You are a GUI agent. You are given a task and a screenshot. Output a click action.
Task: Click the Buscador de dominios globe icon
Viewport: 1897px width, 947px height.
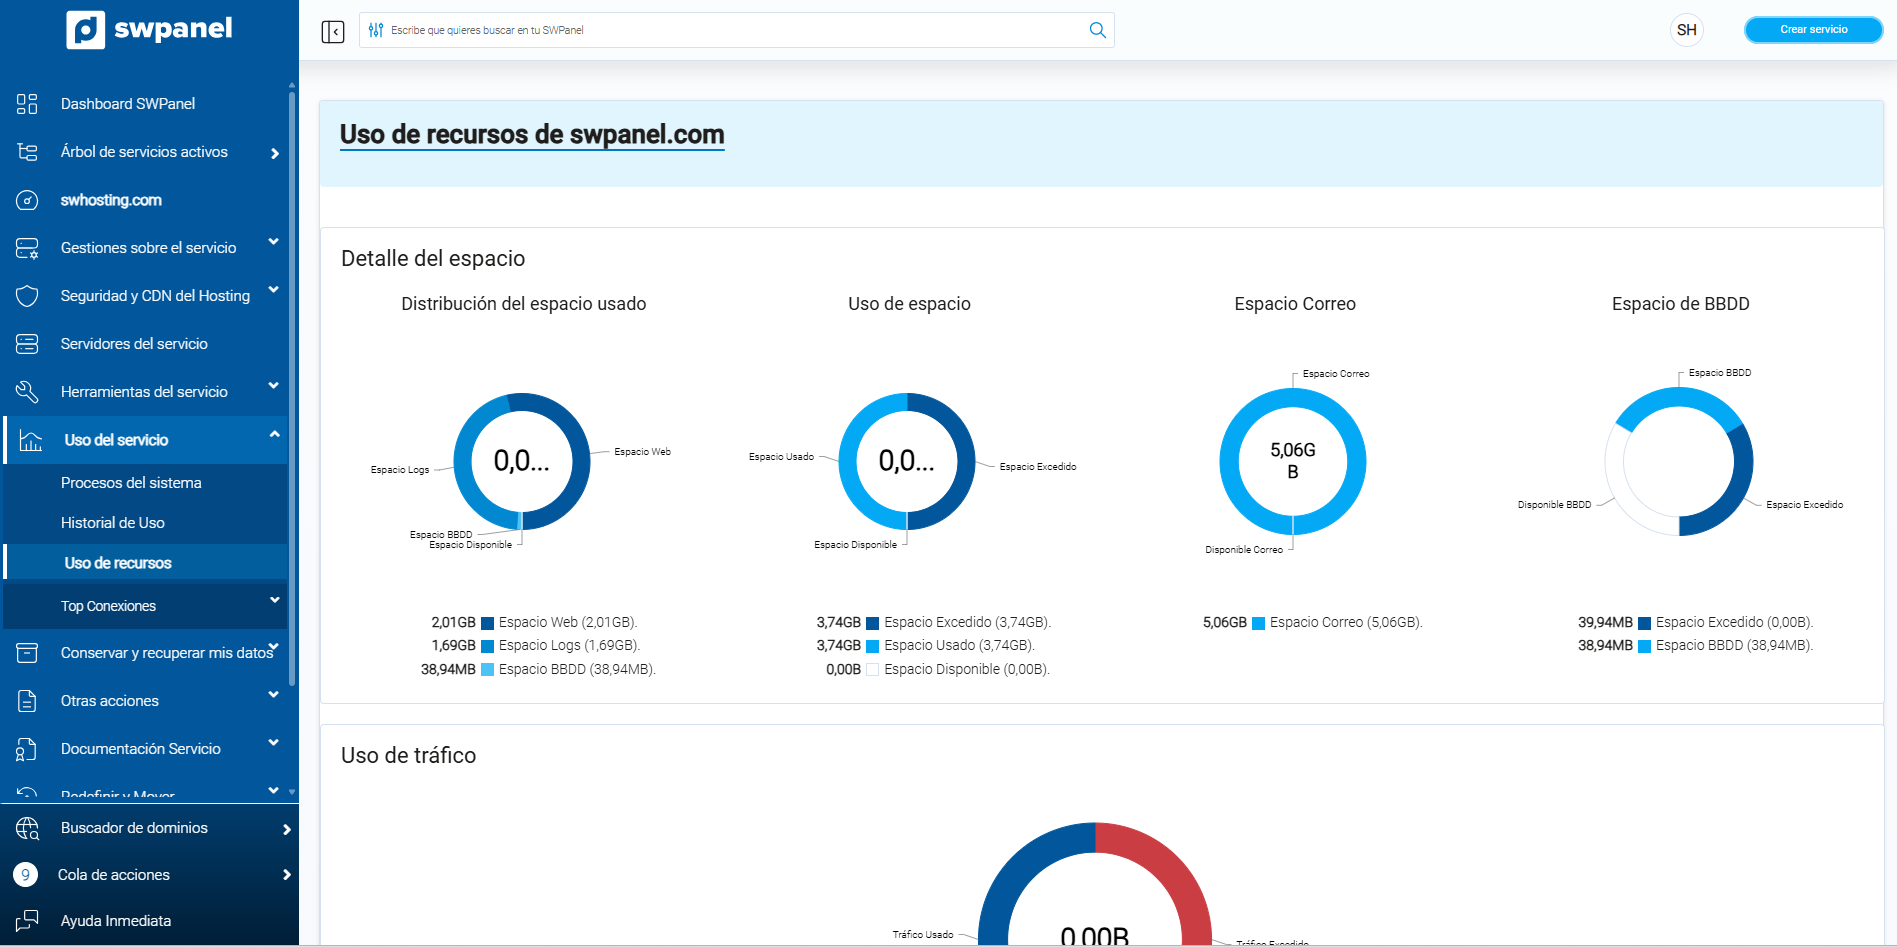[x=27, y=828]
